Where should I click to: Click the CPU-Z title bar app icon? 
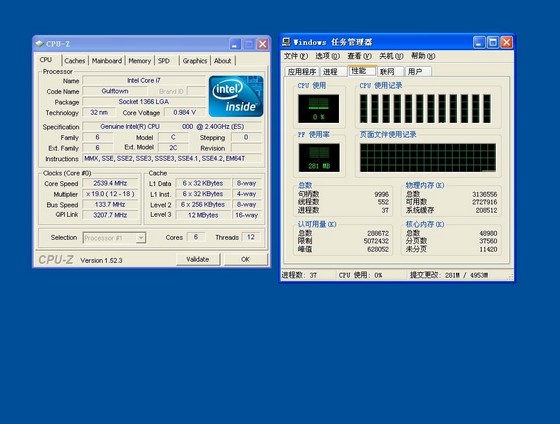(x=39, y=44)
